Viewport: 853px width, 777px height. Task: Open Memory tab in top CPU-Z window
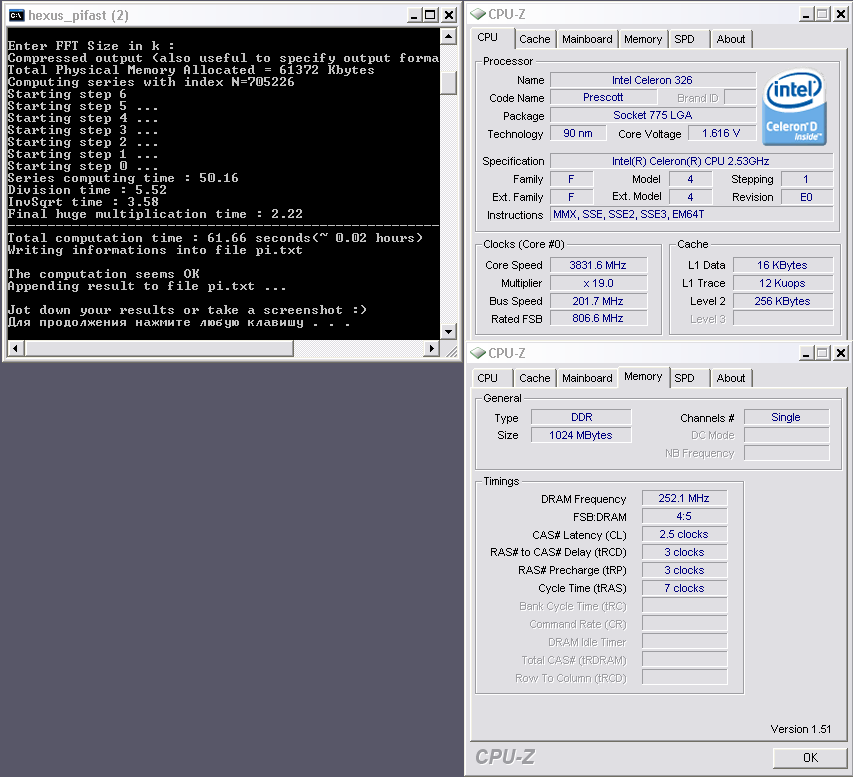(642, 39)
